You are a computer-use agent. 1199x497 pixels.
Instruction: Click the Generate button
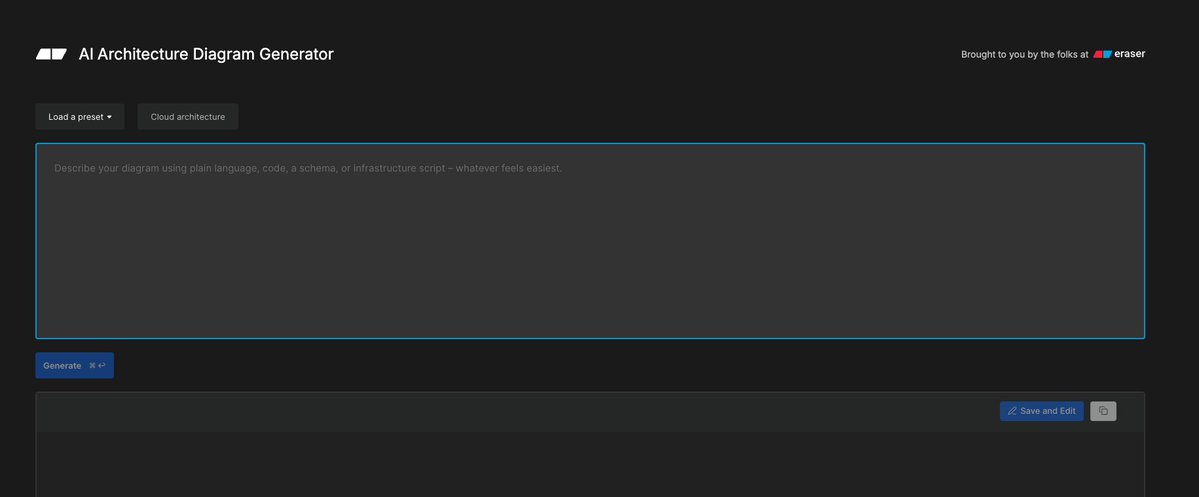pyautogui.click(x=74, y=365)
